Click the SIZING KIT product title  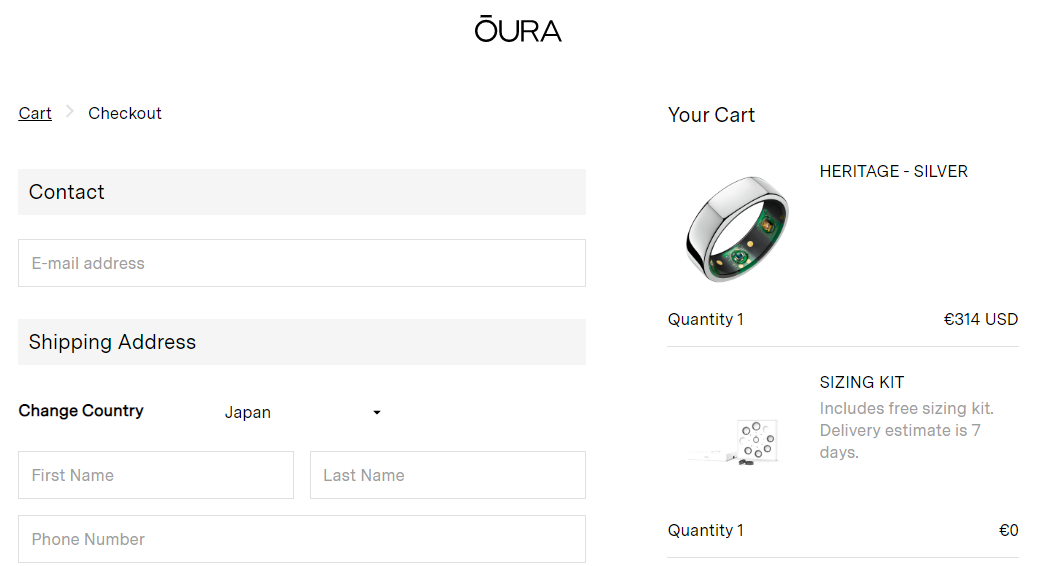(x=861, y=382)
